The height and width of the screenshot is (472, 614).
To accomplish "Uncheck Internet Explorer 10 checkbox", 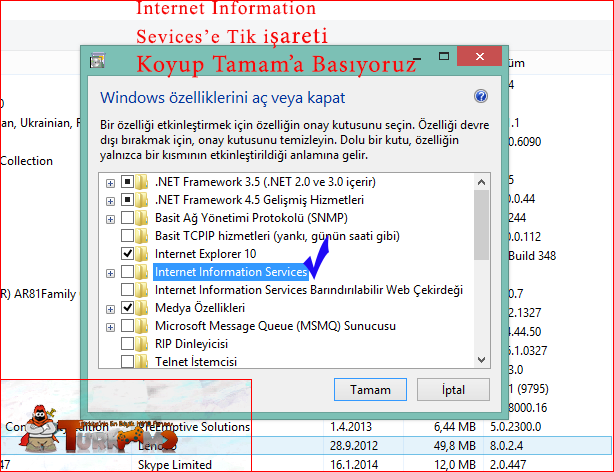I will coord(127,254).
